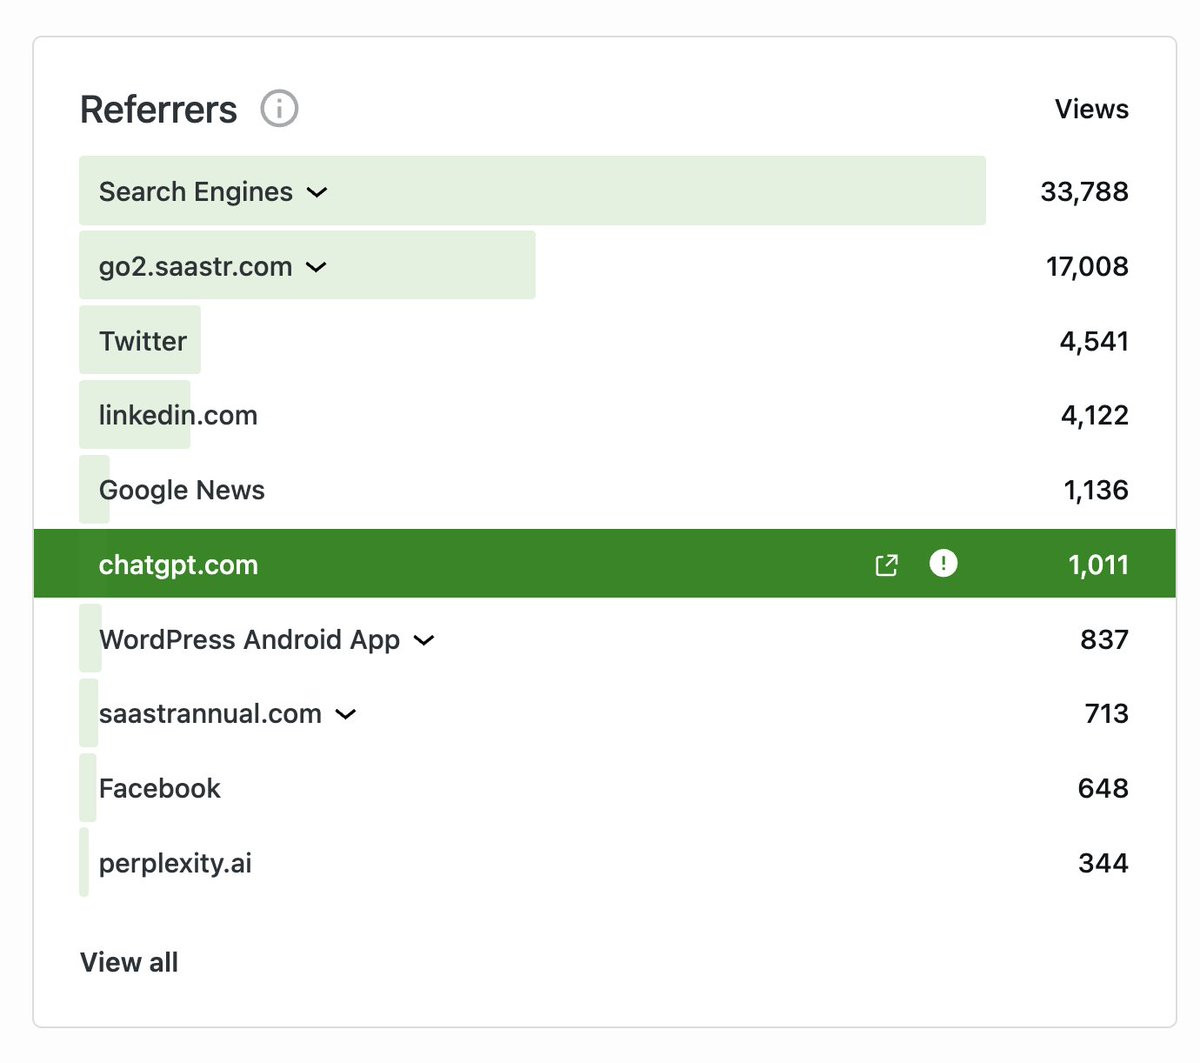Click the alert icon on chatgpt.com row
This screenshot has height=1063, width=1200.
click(x=943, y=564)
